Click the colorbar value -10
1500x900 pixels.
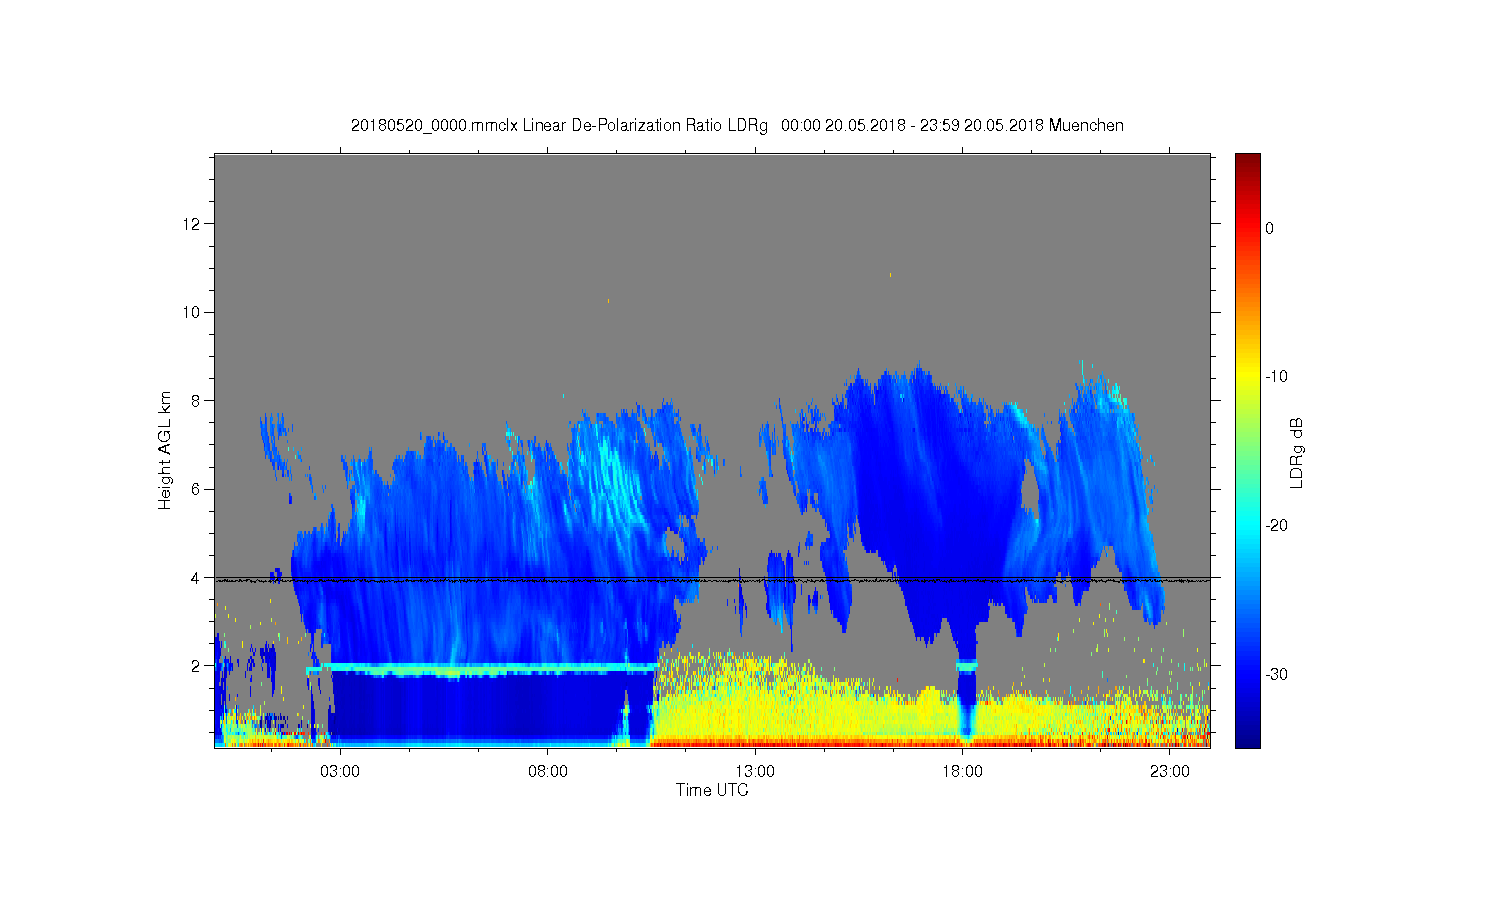click(1275, 377)
